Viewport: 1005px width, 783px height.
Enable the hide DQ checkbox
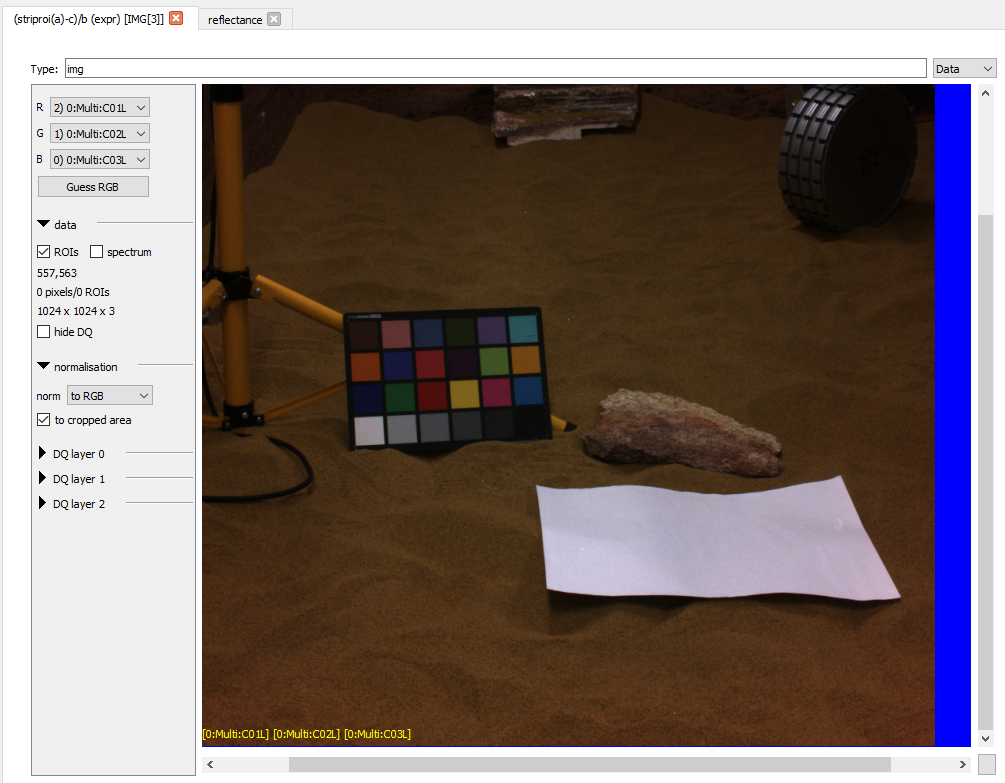click(44, 332)
